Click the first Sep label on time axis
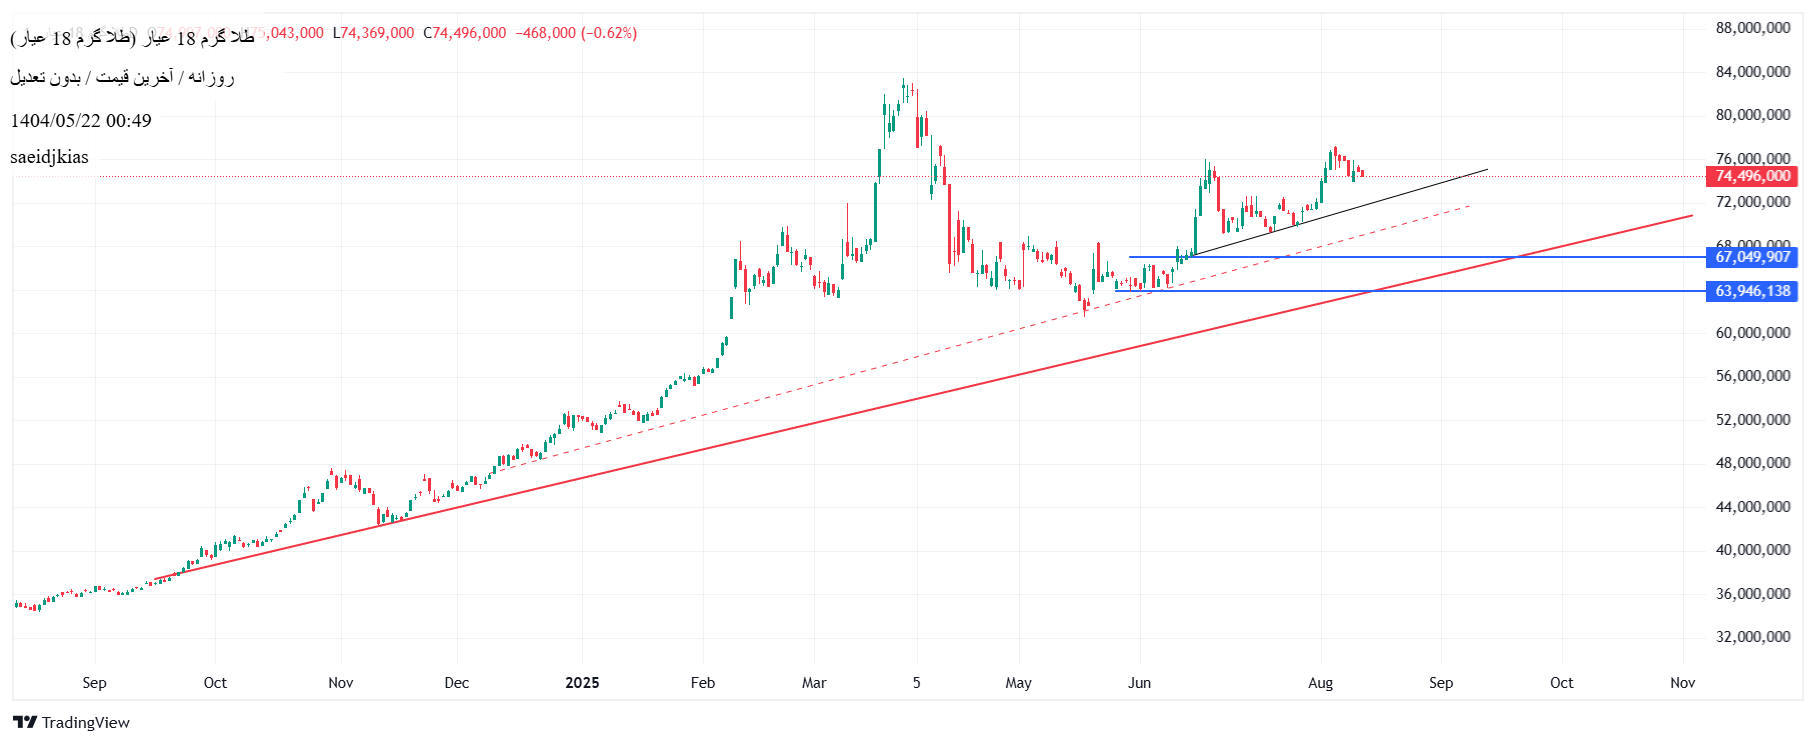This screenshot has width=1816, height=744. tap(94, 683)
